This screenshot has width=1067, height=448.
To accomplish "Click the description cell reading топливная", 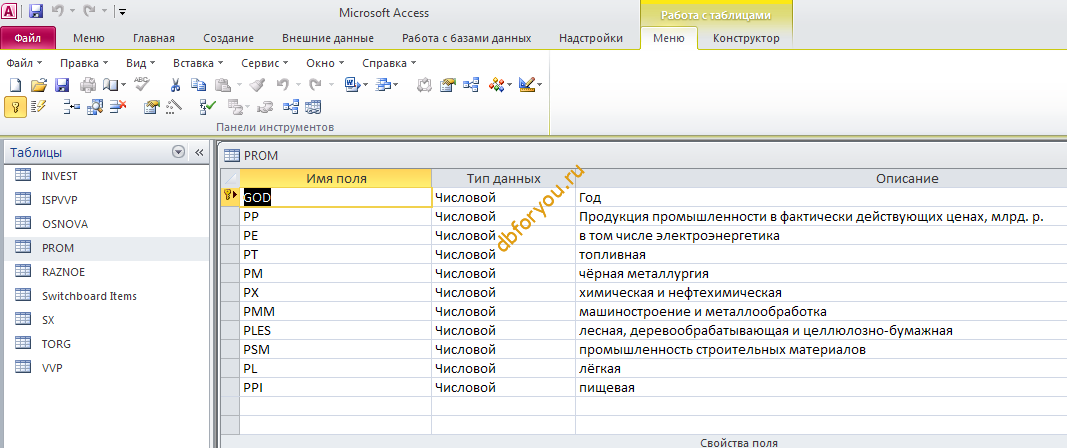I will pyautogui.click(x=821, y=255).
